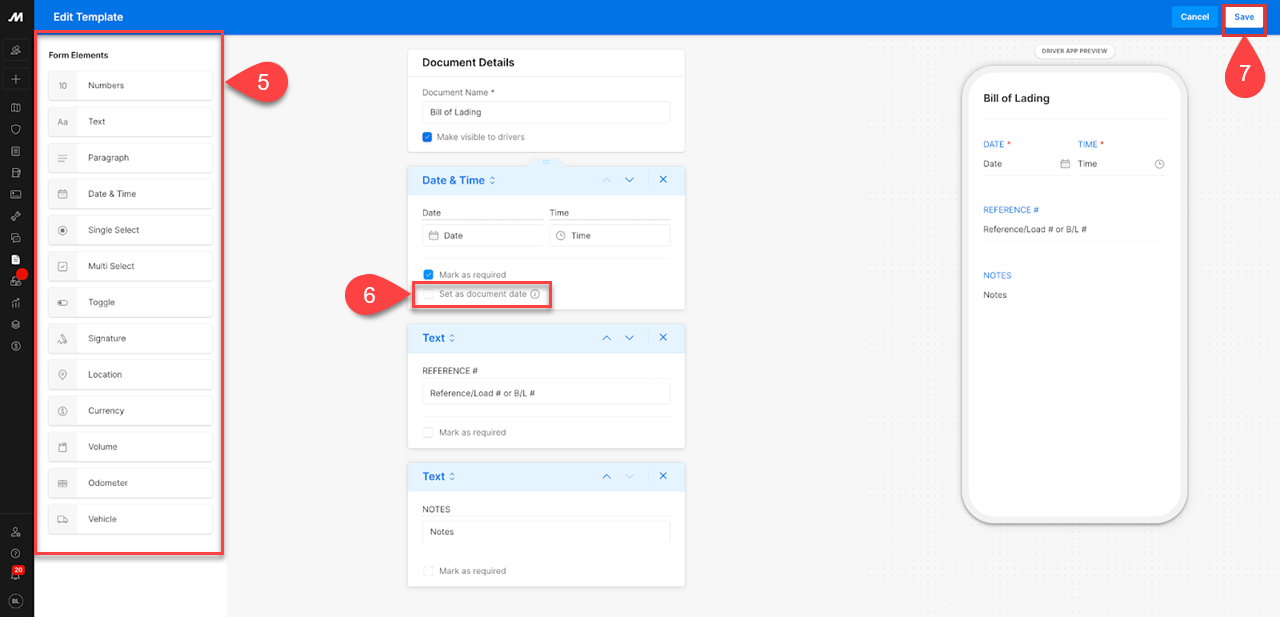This screenshot has width=1280, height=617.
Task: Open the help question mark icon
Action: click(x=16, y=553)
